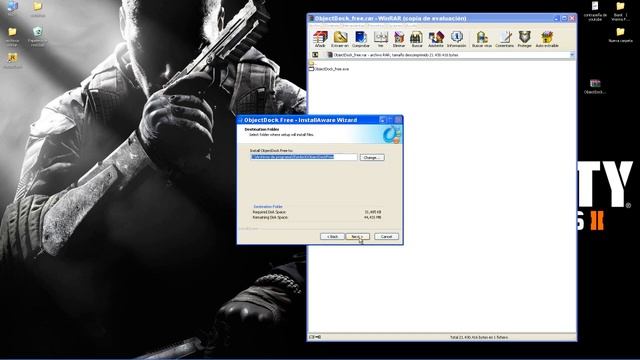Screen dimensions: 640x360
Task: Select the folder icon beside Mi PC
Action: 38,9
